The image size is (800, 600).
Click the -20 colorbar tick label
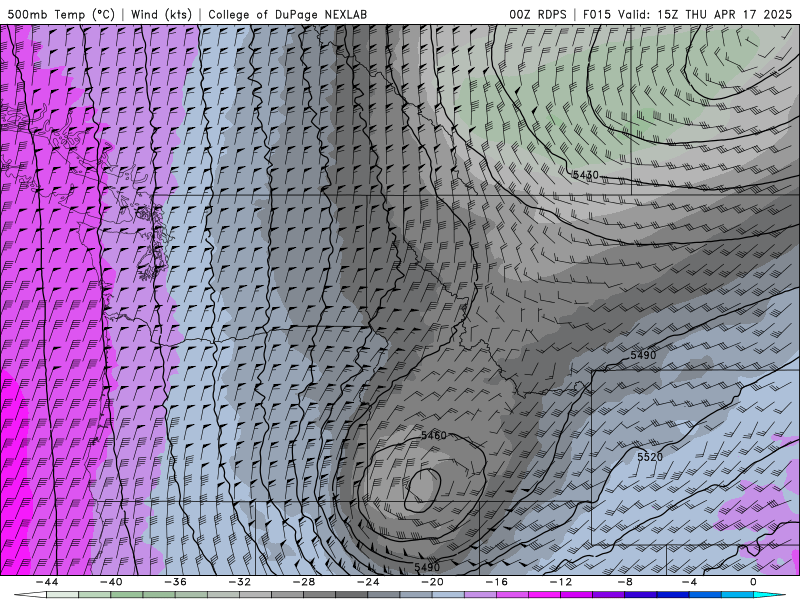coord(433,582)
